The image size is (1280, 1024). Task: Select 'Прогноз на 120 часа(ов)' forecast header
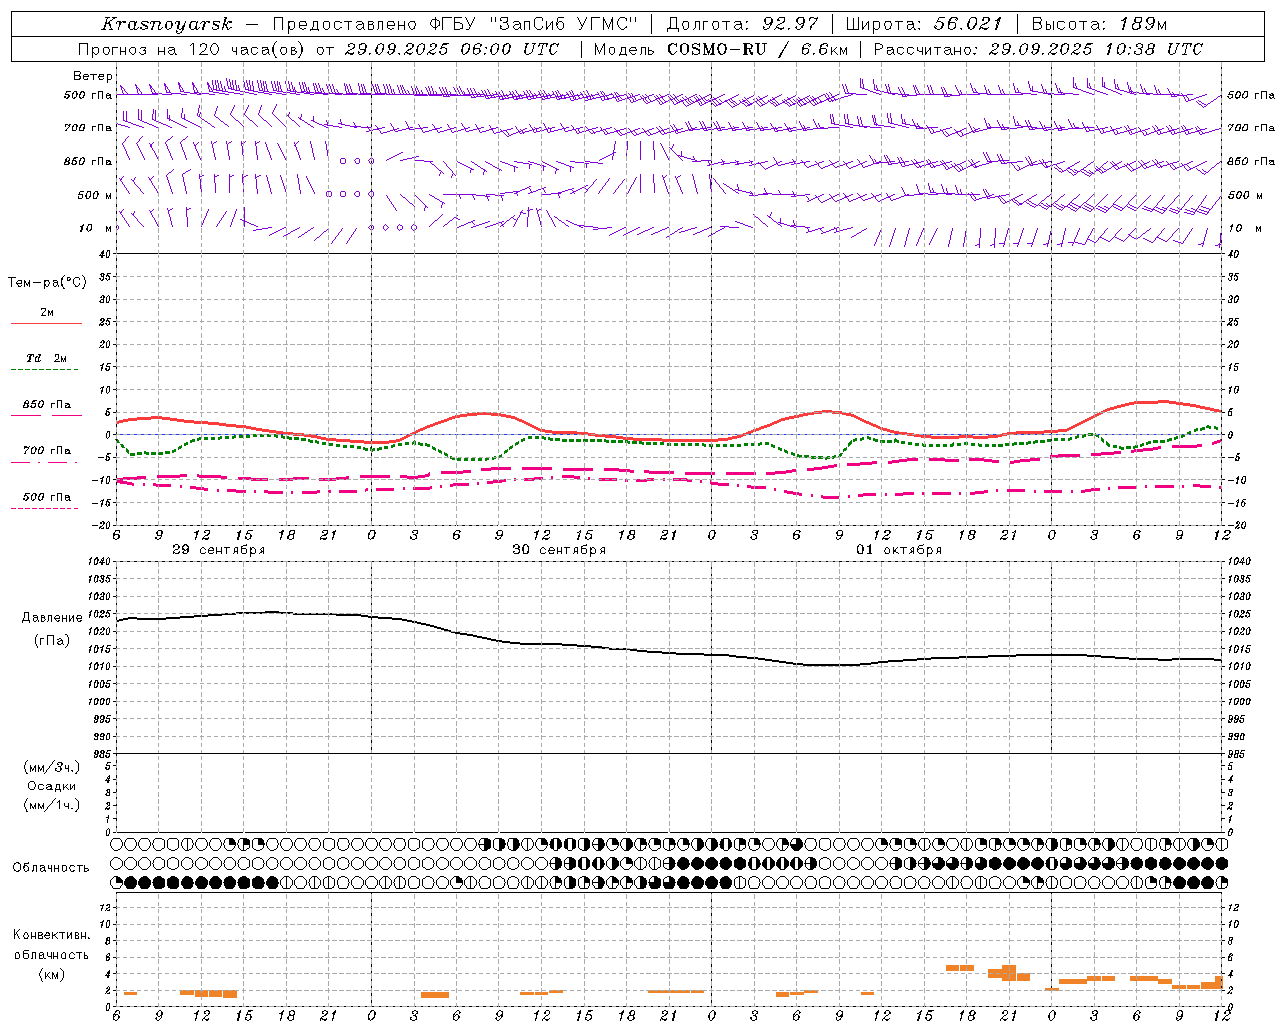point(192,49)
